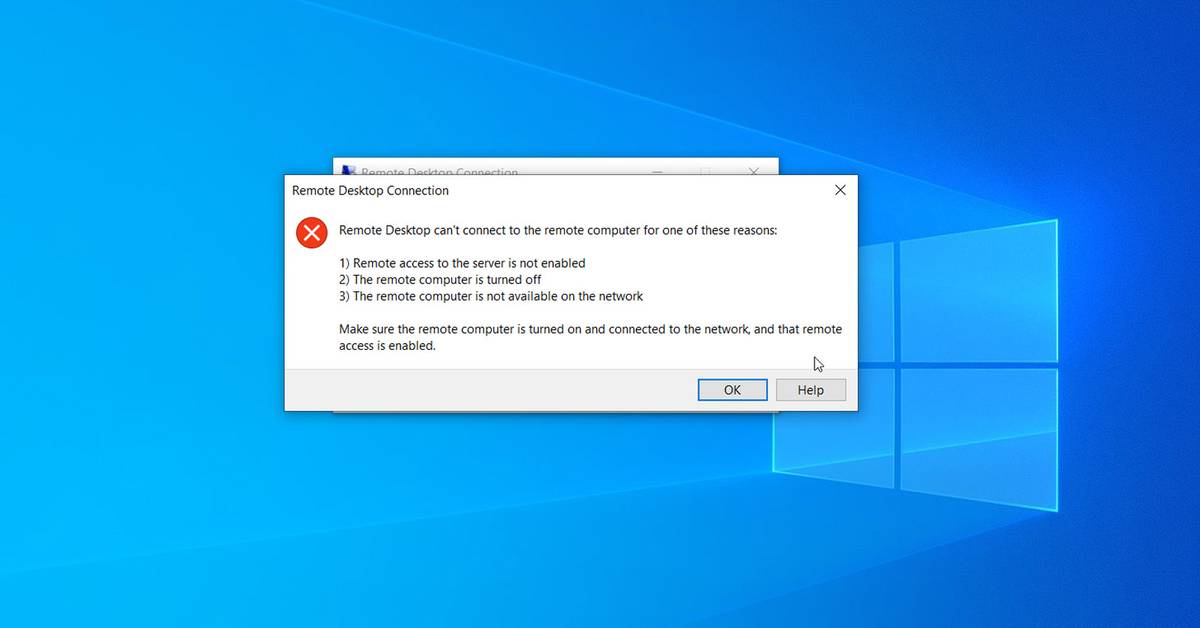Click the "not available on the network" line
Viewport: 1200px width, 628px height.
point(491,296)
